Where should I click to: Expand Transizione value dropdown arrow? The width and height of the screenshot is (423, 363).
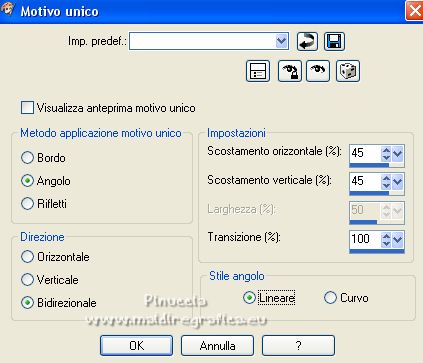398,240
